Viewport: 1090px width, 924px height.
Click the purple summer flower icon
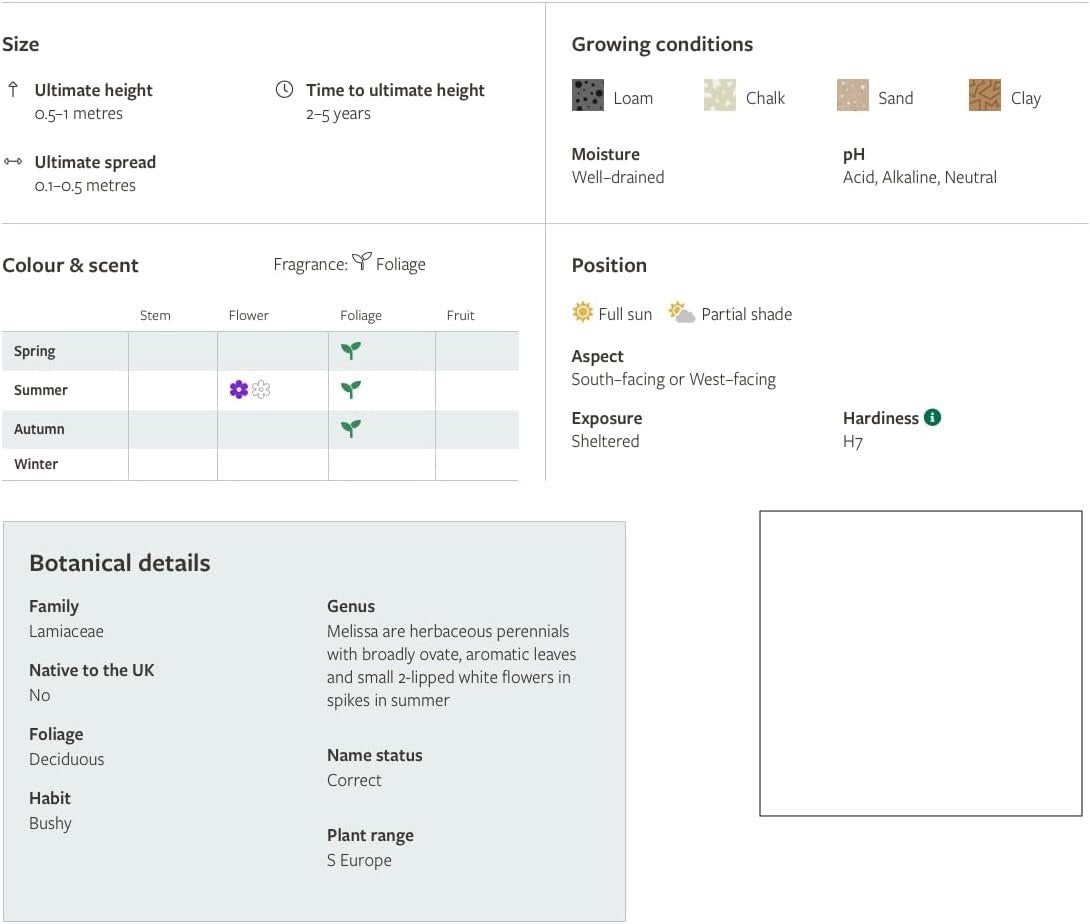[238, 389]
